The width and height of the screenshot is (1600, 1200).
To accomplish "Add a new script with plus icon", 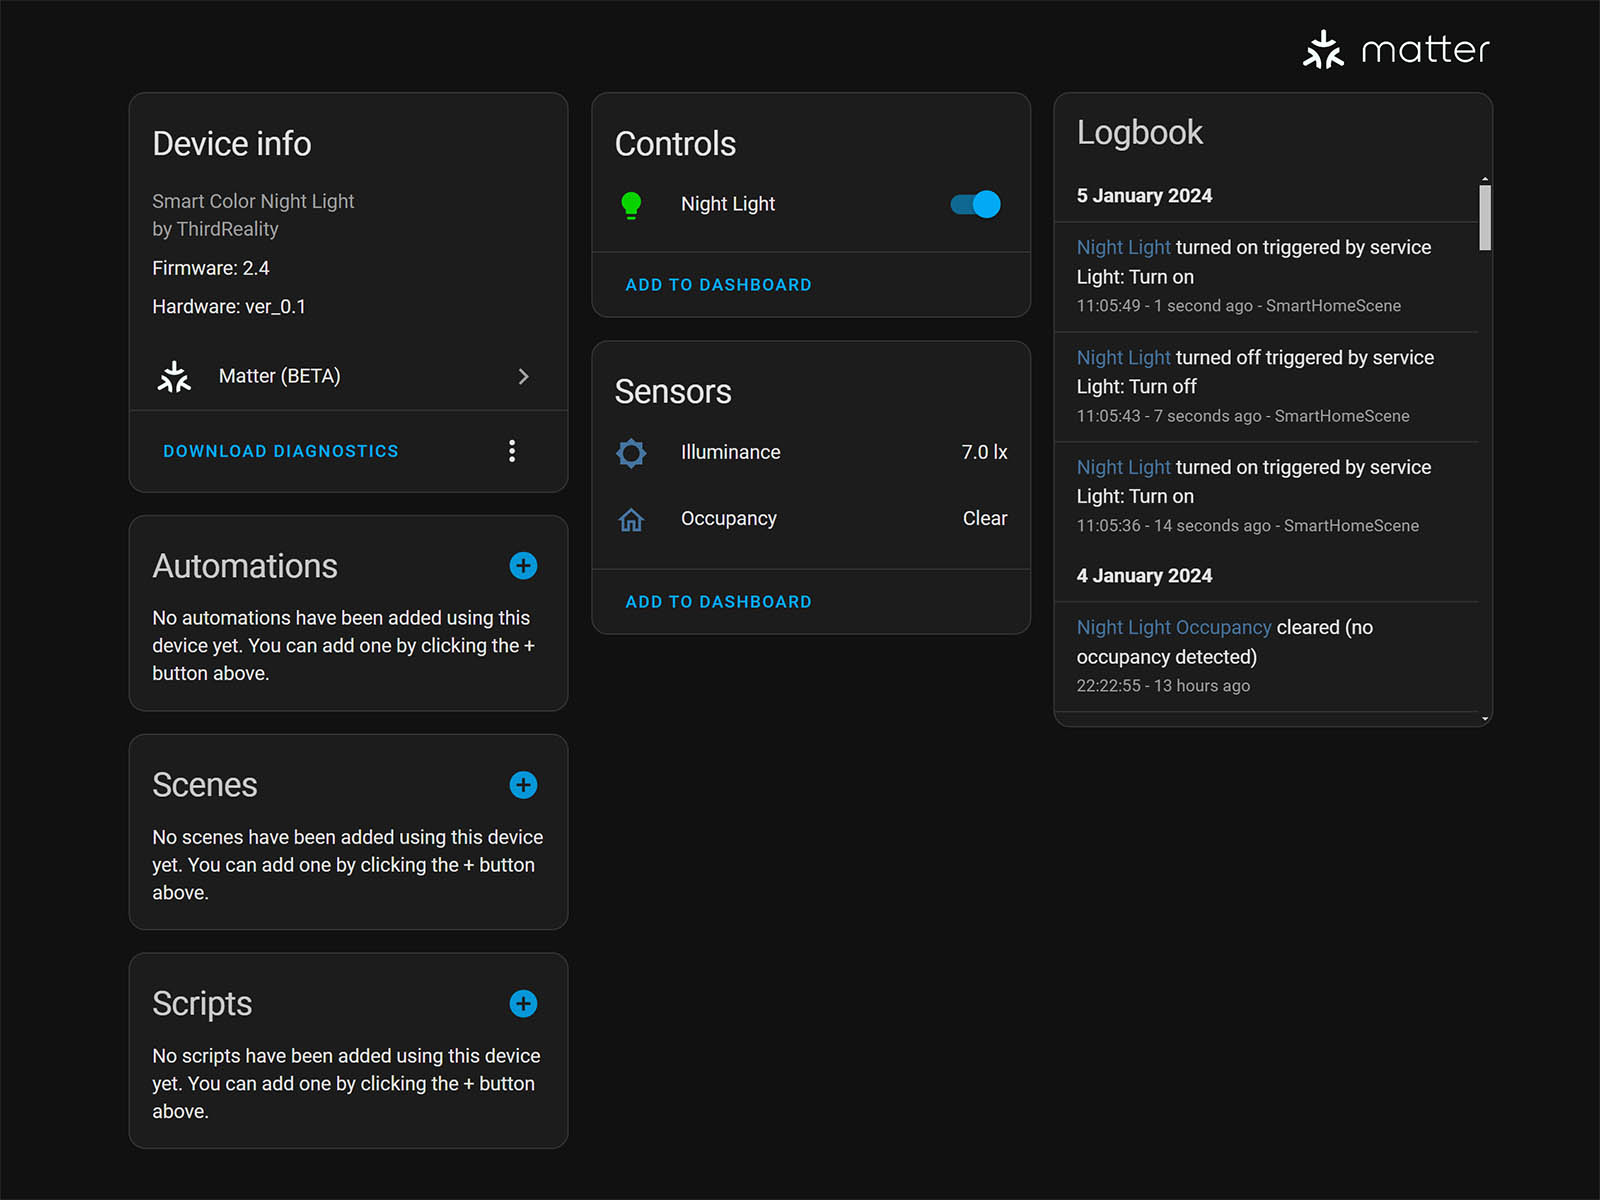I will point(523,1004).
